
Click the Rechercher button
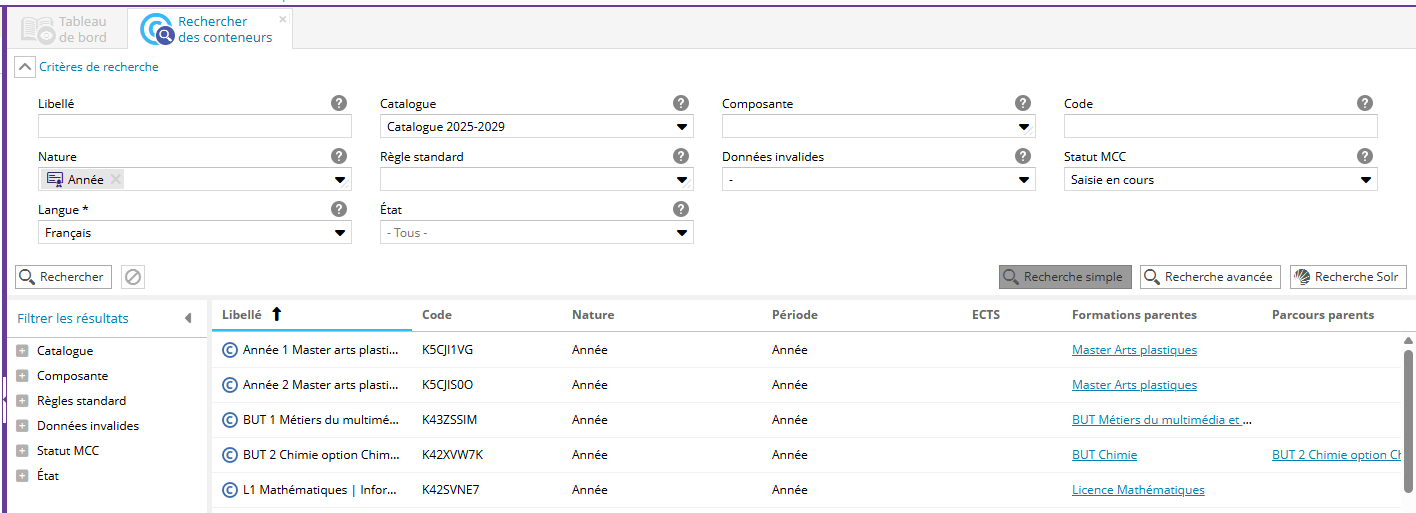pyautogui.click(x=63, y=277)
